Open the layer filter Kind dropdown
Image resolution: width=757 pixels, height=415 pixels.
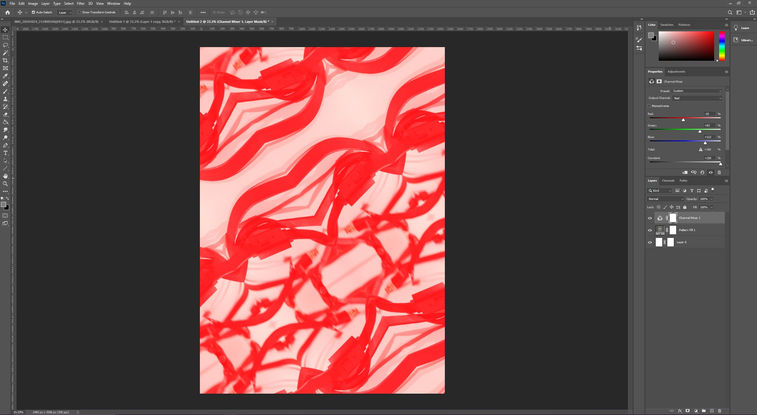click(x=660, y=191)
